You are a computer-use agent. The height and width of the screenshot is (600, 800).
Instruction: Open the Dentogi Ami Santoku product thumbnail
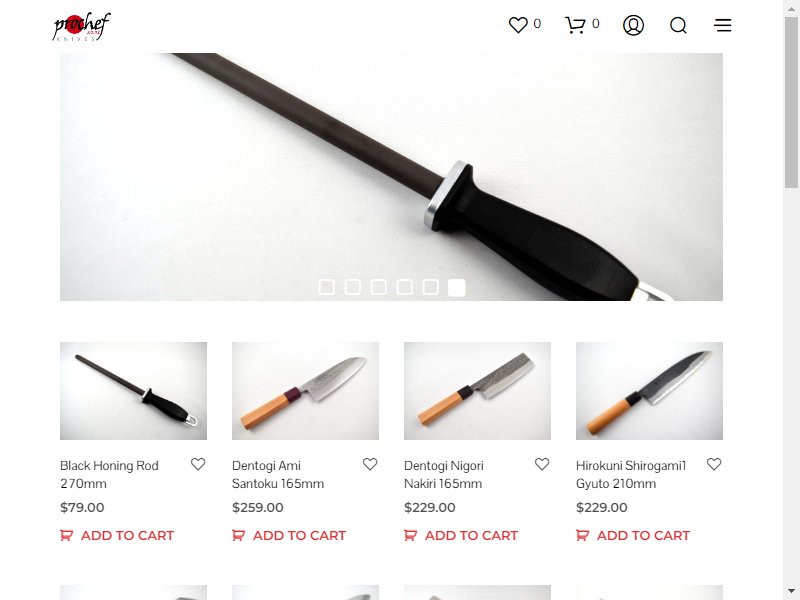pos(305,391)
